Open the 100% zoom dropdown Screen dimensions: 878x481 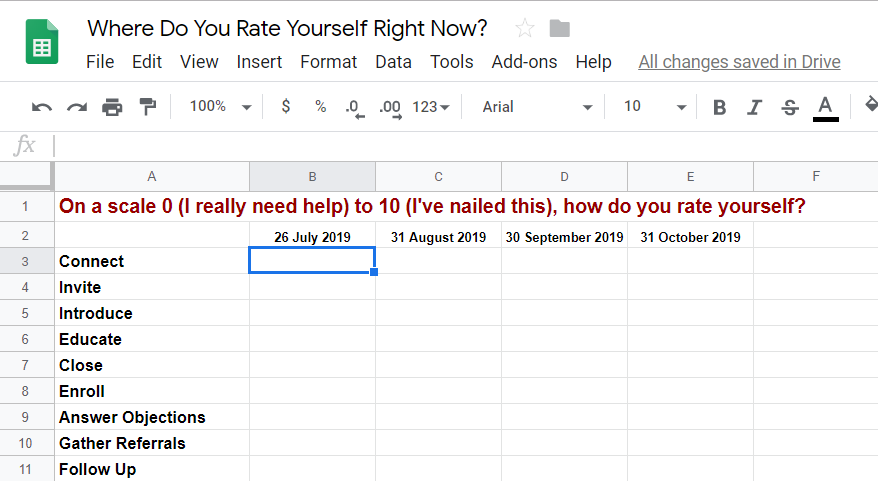pos(220,107)
